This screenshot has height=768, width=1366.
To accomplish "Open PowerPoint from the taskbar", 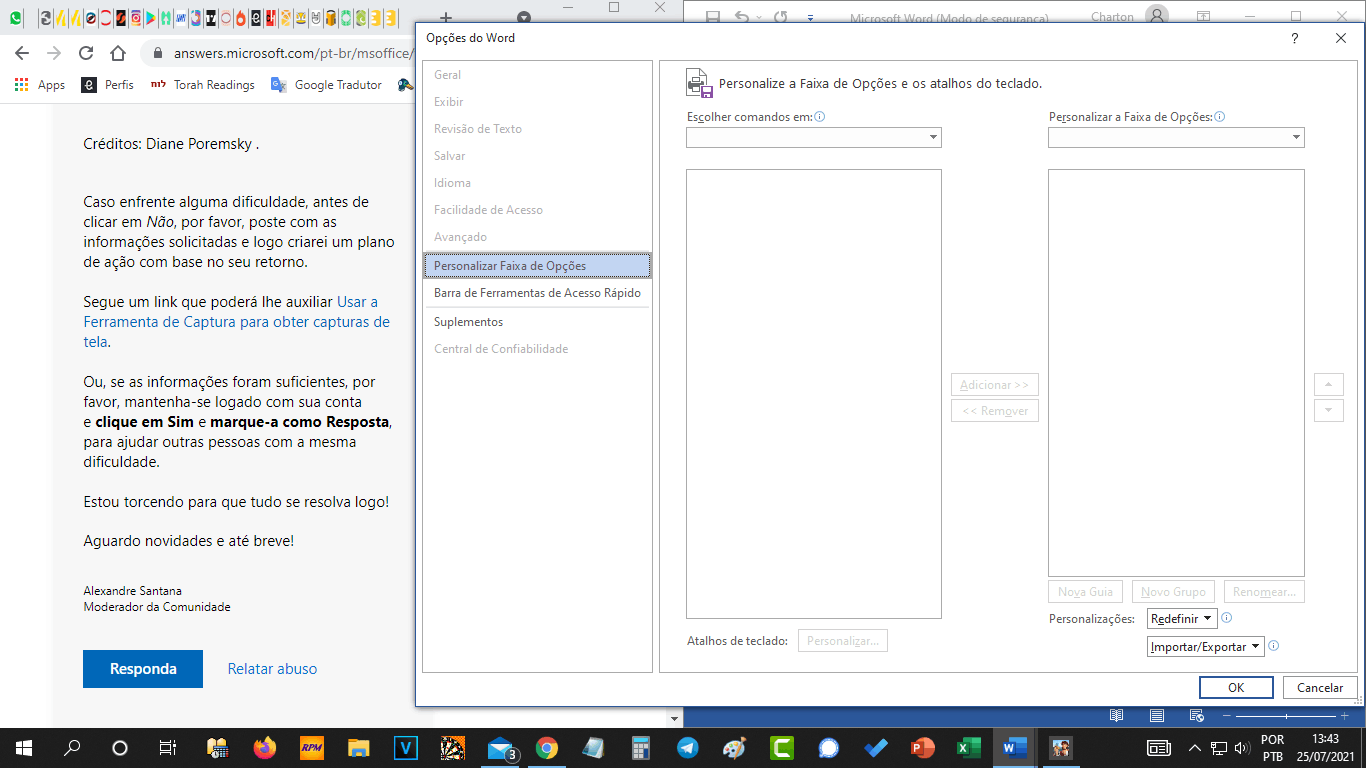I will [922, 748].
